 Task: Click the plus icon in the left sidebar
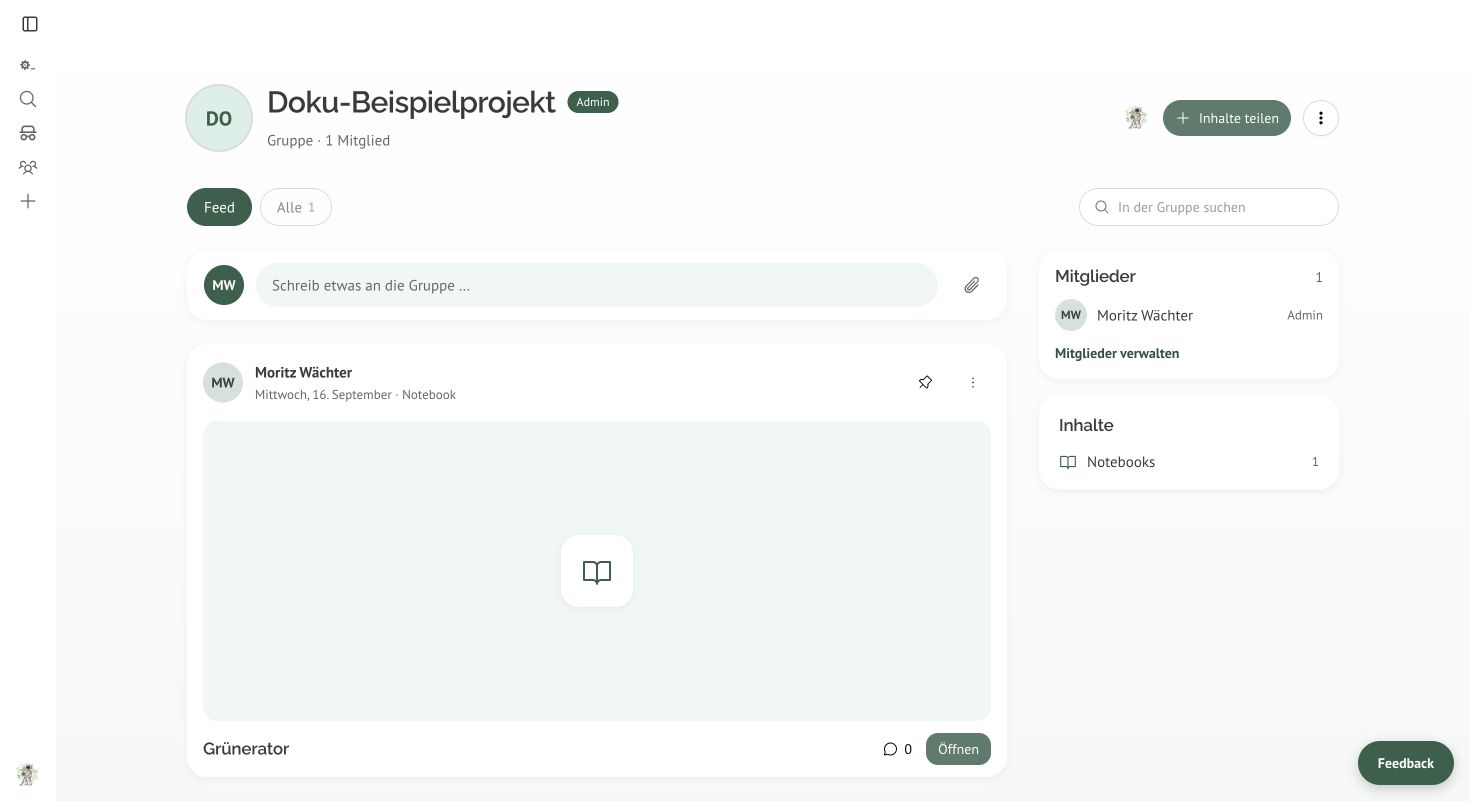tap(28, 201)
